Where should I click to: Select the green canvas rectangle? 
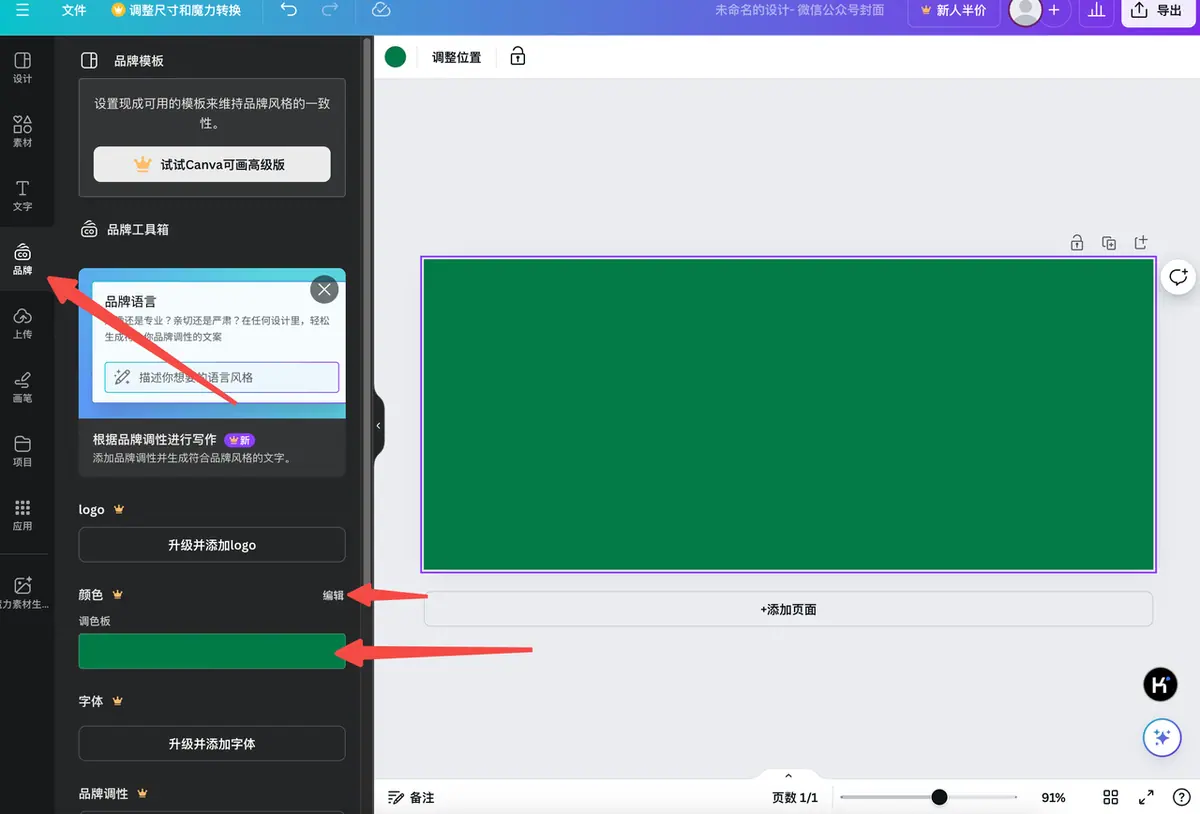pyautogui.click(x=788, y=414)
